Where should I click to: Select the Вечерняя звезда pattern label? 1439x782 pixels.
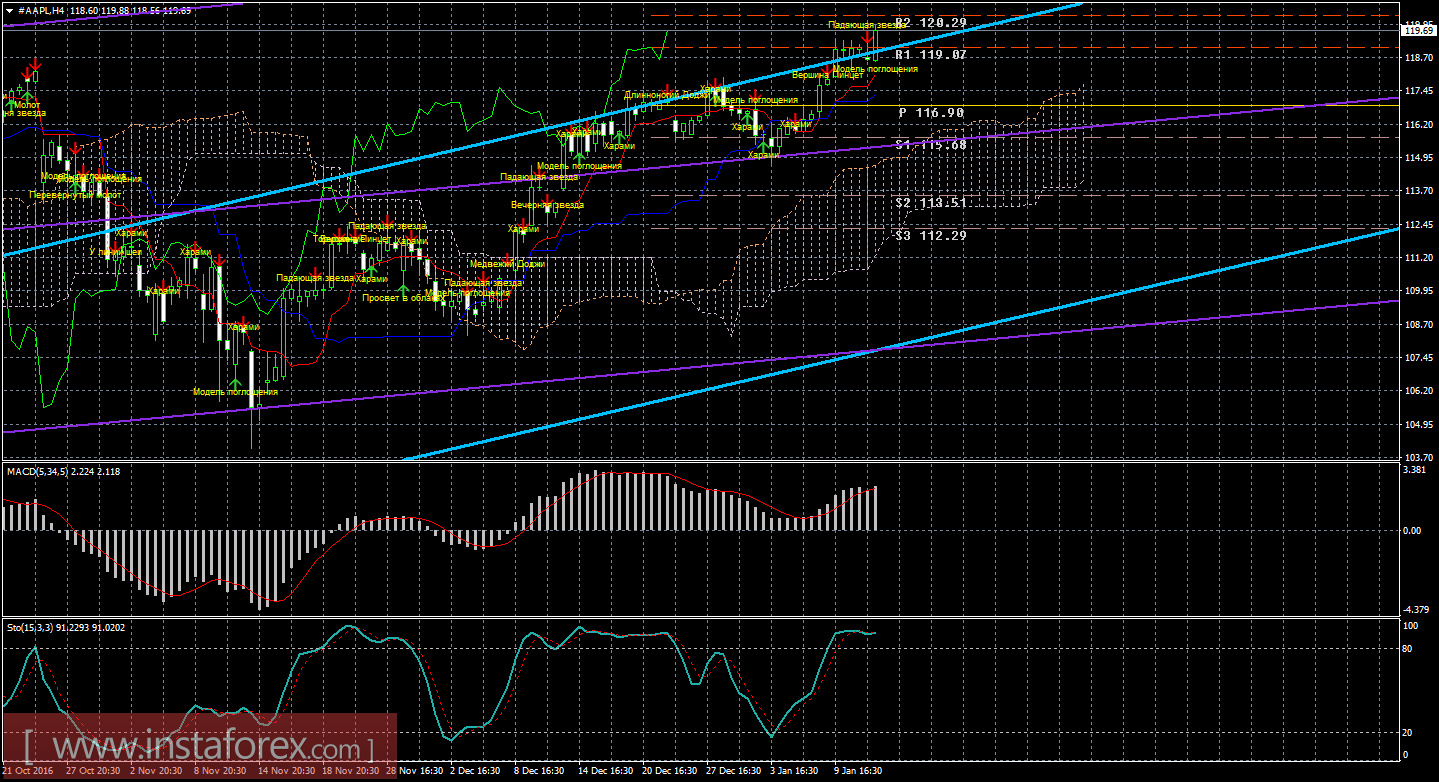click(x=547, y=205)
